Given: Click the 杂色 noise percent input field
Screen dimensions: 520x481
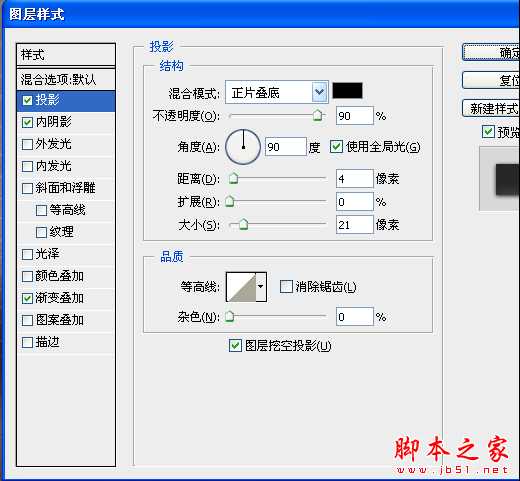Looking at the screenshot, I should pyautogui.click(x=355, y=316).
